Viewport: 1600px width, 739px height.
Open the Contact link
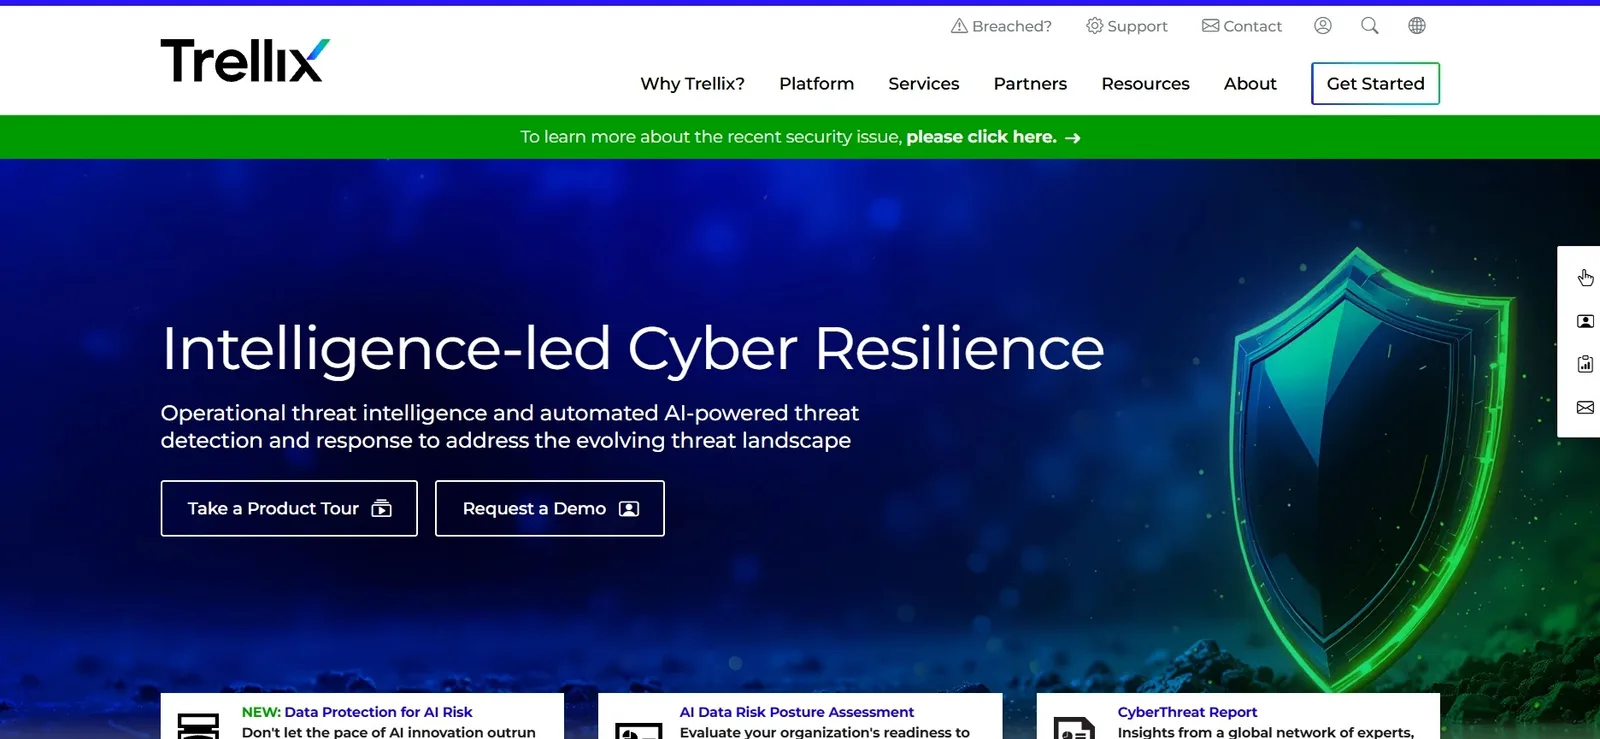(1242, 26)
